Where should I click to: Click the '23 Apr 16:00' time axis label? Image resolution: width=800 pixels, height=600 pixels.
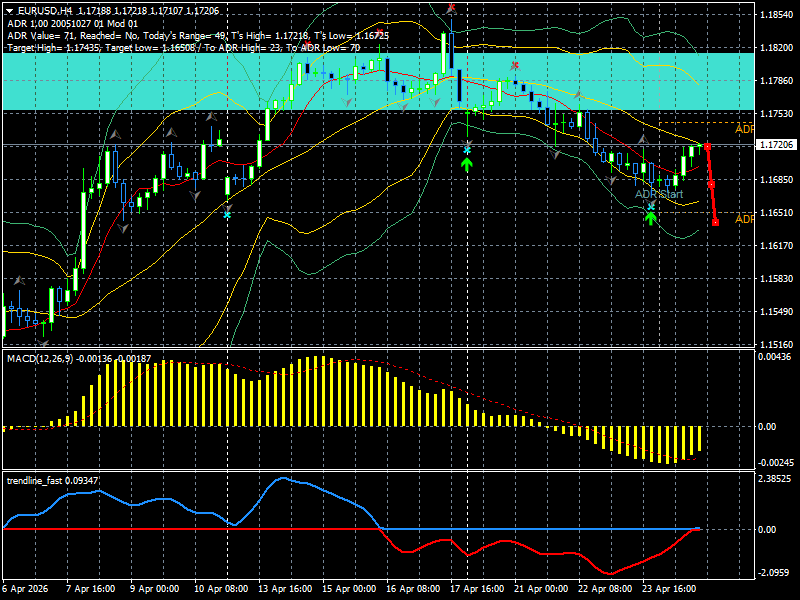click(669, 589)
